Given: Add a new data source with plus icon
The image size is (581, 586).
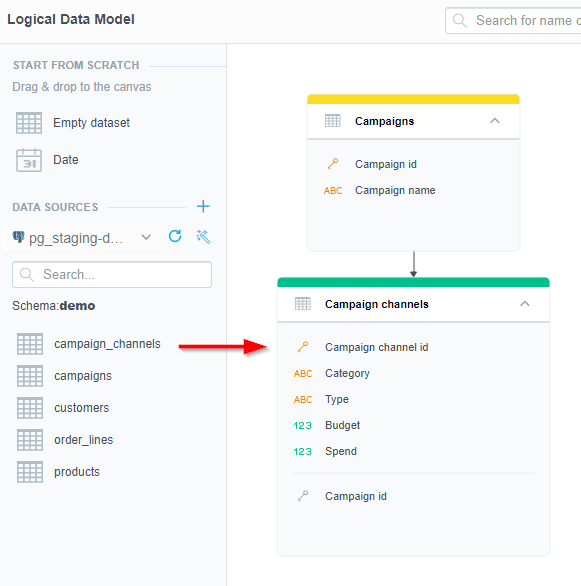Looking at the screenshot, I should click(x=203, y=206).
